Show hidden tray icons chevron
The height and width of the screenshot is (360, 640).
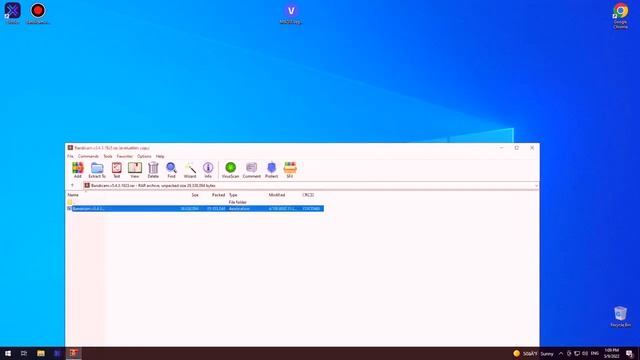(x=561, y=353)
